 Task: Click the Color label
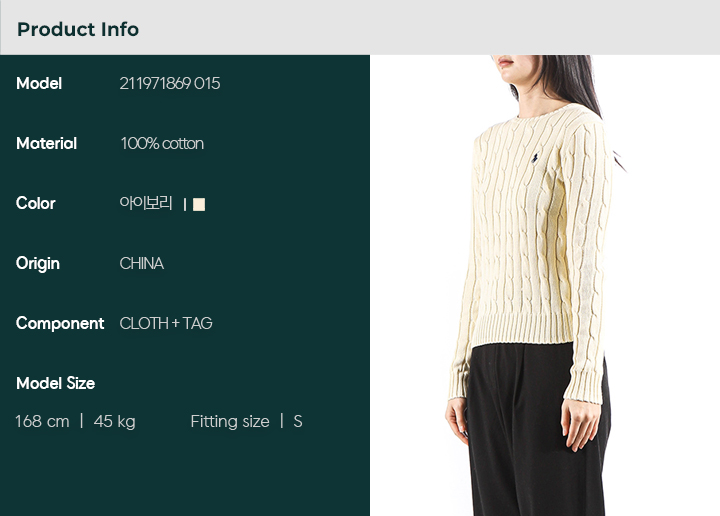tap(35, 203)
